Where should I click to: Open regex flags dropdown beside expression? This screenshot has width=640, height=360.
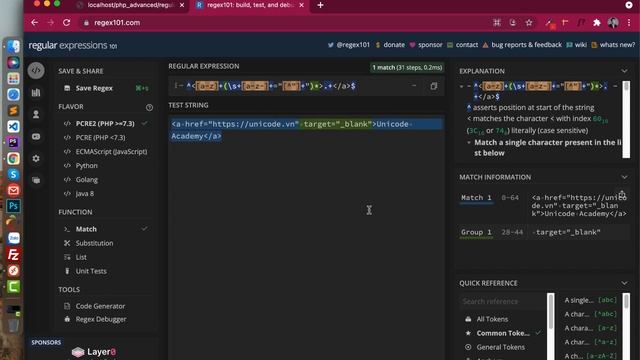pyautogui.click(x=414, y=86)
